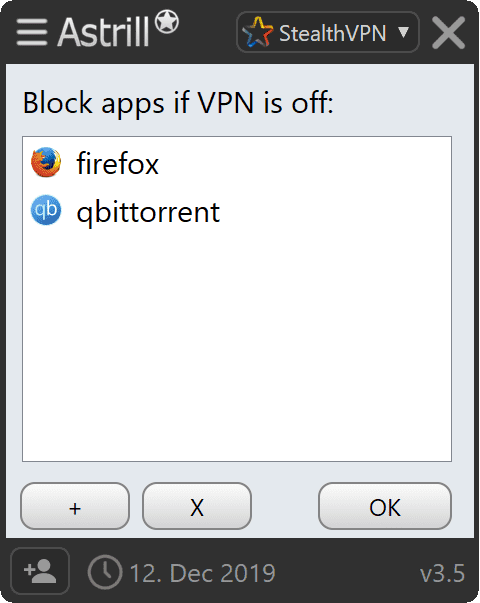Click the Astrill logo text
Image resolution: width=480 pixels, height=603 pixels.
[103, 32]
